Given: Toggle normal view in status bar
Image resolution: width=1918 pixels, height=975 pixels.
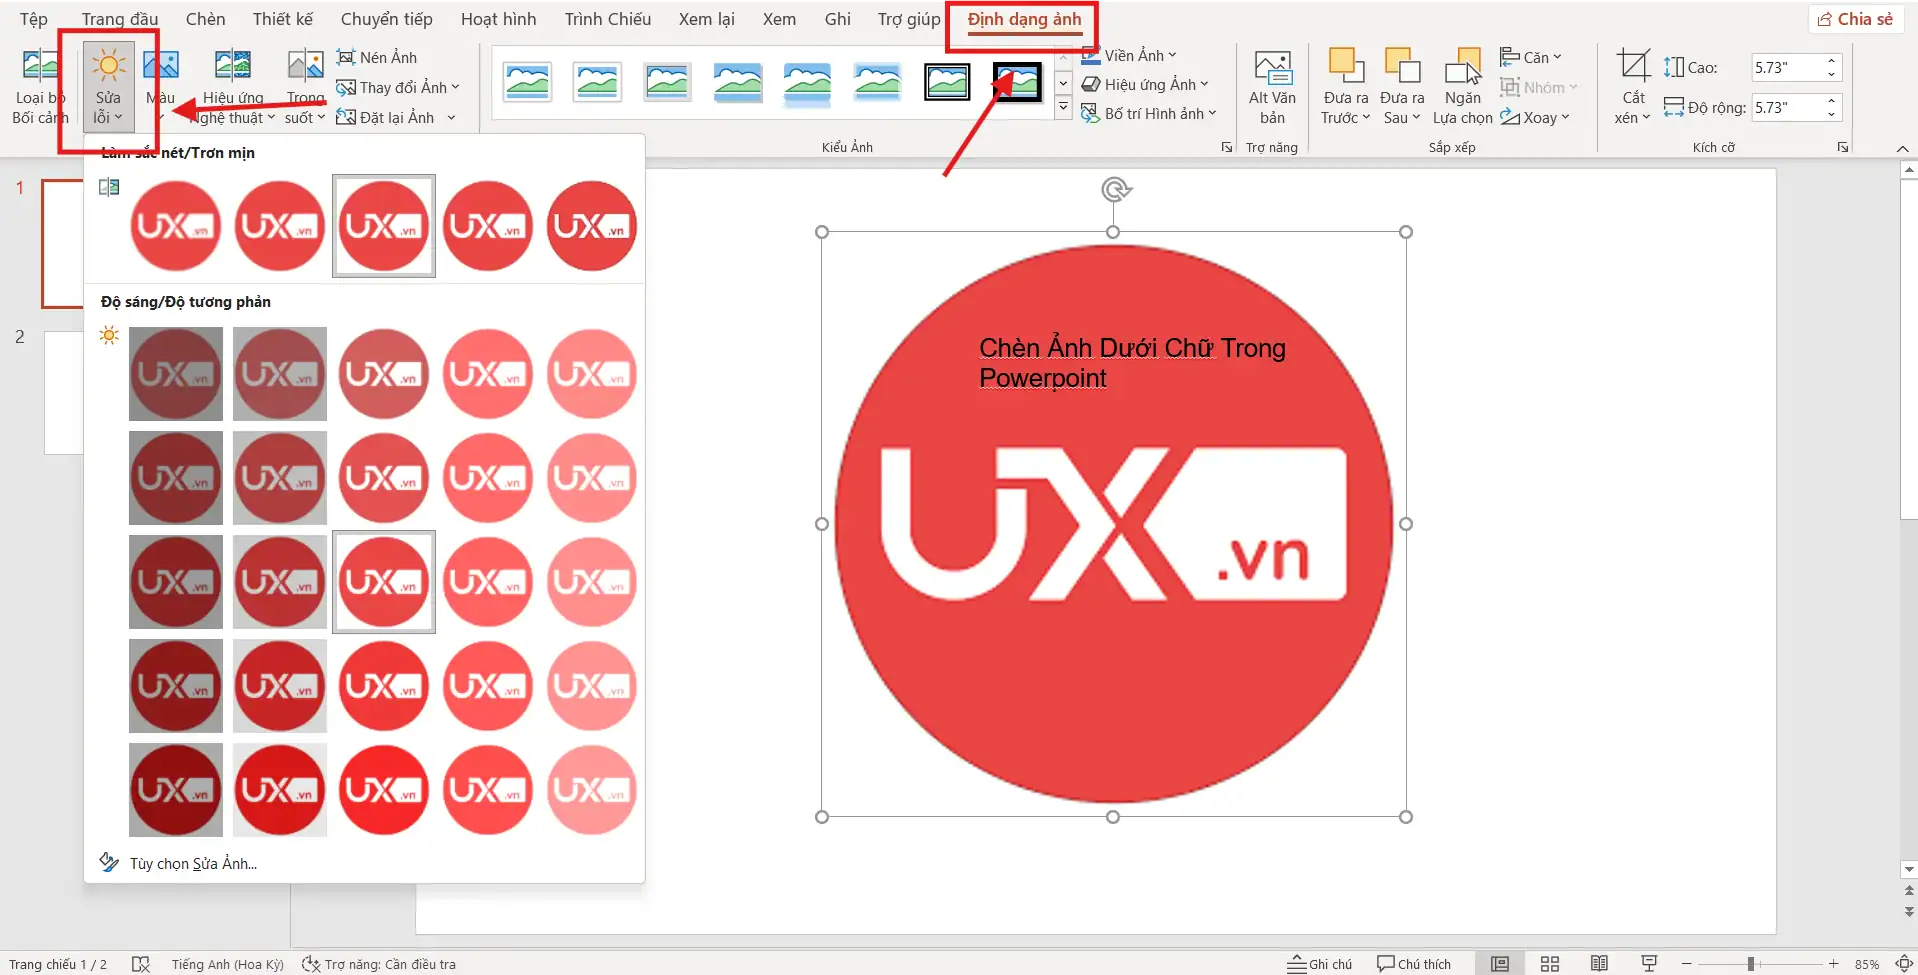Looking at the screenshot, I should (1499, 964).
